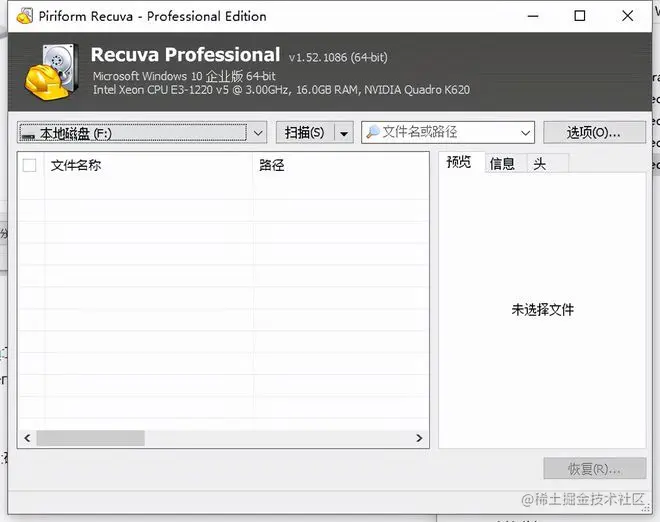The height and width of the screenshot is (522, 660).
Task: Click the Recuva icon in title bar
Action: pos(25,16)
